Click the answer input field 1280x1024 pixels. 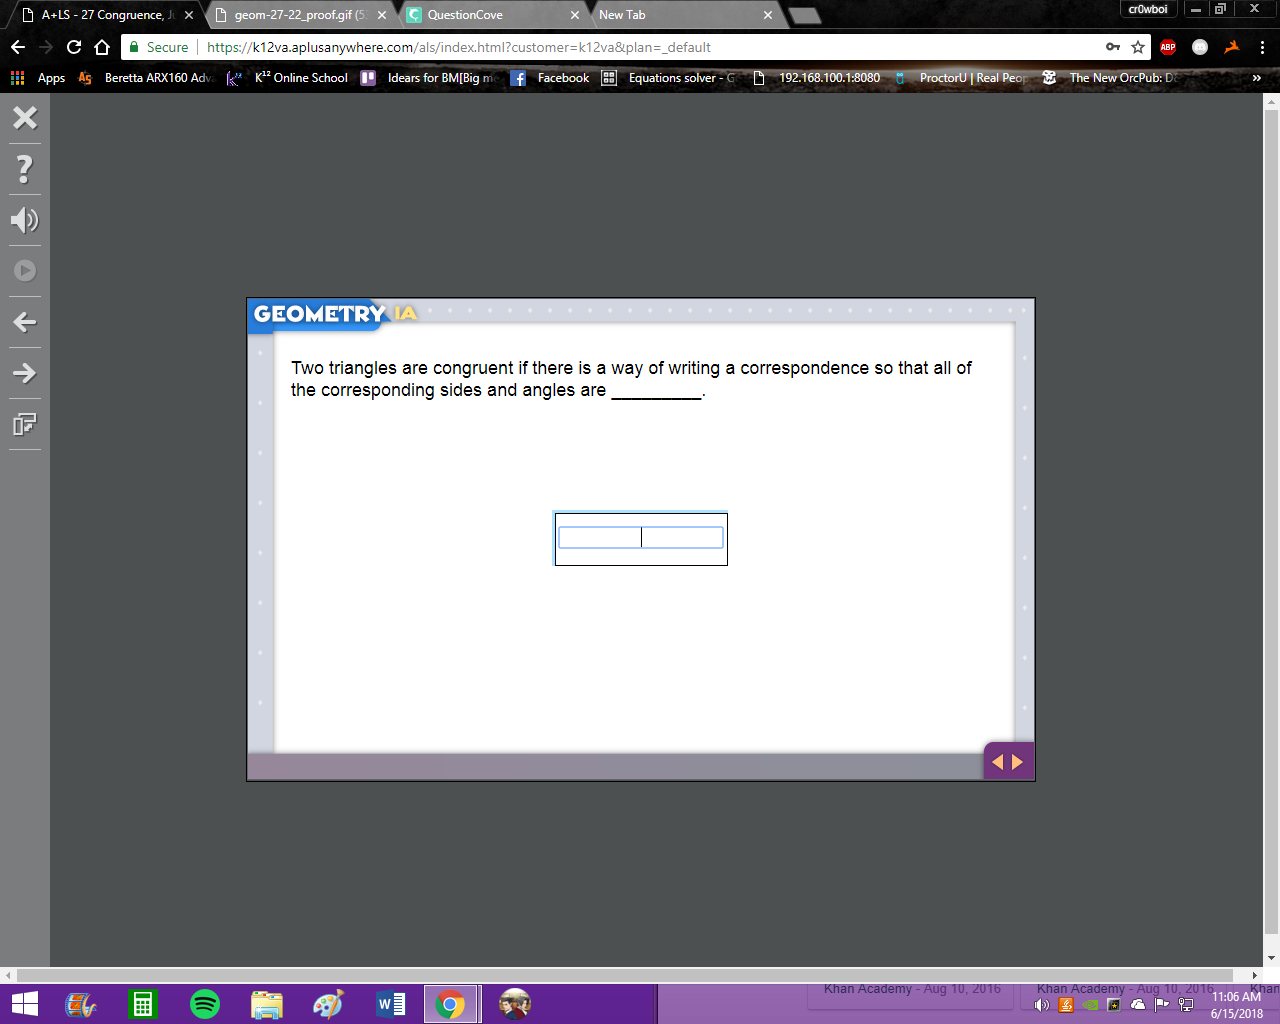tap(641, 538)
